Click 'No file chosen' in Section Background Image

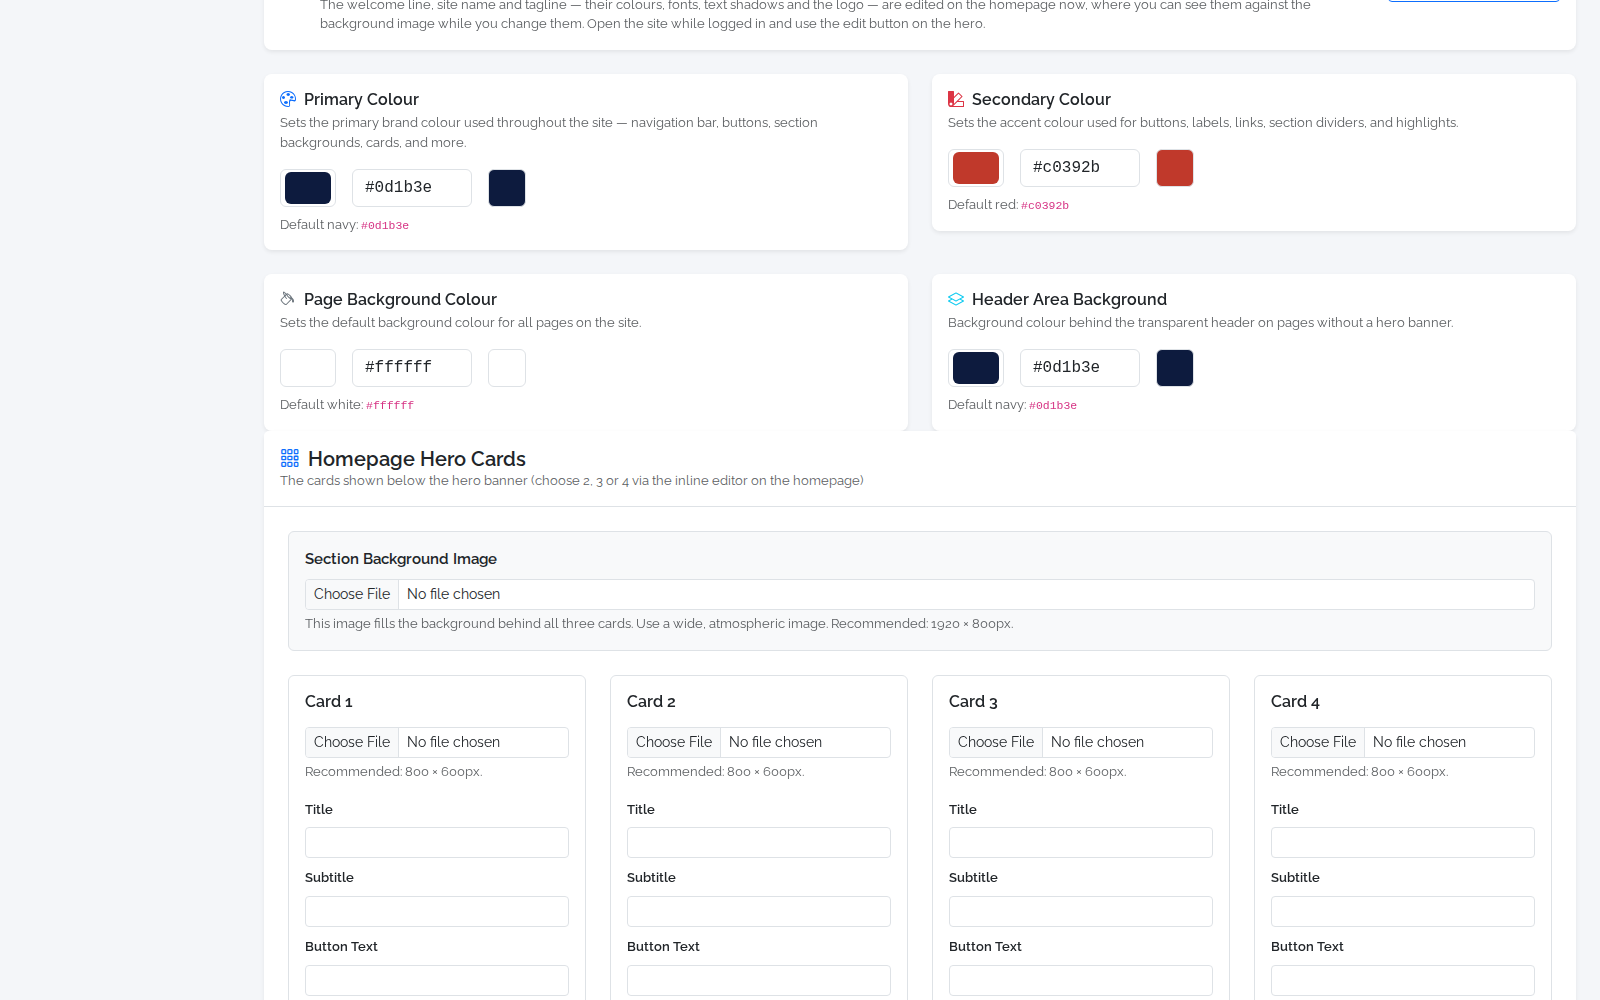(x=453, y=594)
